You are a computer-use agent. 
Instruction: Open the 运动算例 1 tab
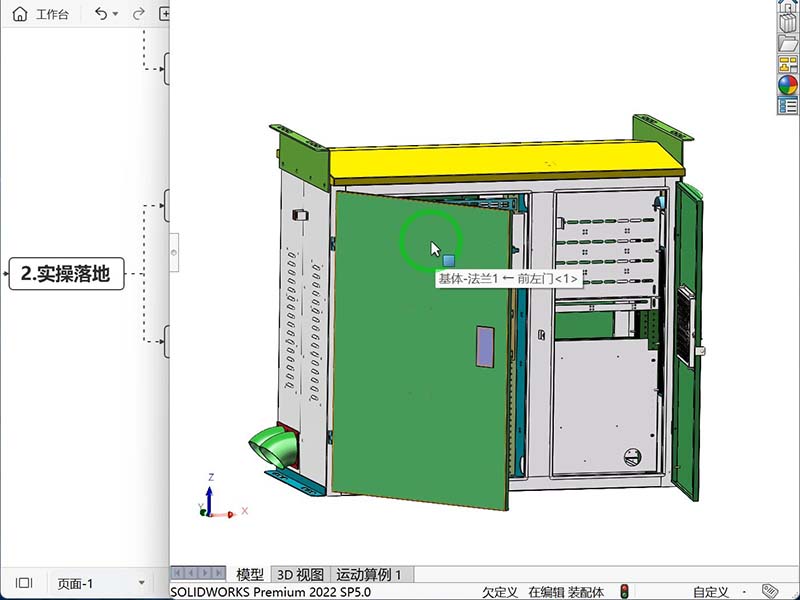tap(369, 574)
